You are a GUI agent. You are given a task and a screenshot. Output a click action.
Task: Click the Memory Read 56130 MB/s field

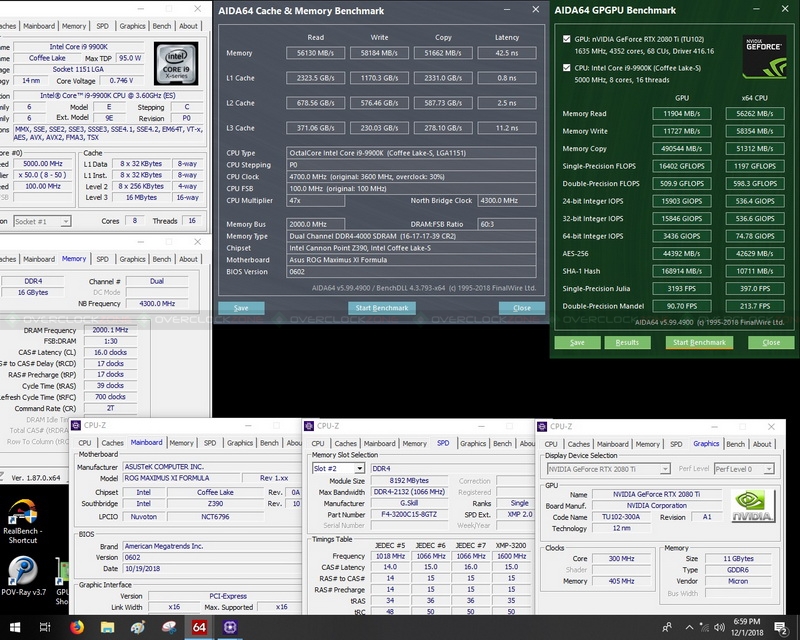315,53
